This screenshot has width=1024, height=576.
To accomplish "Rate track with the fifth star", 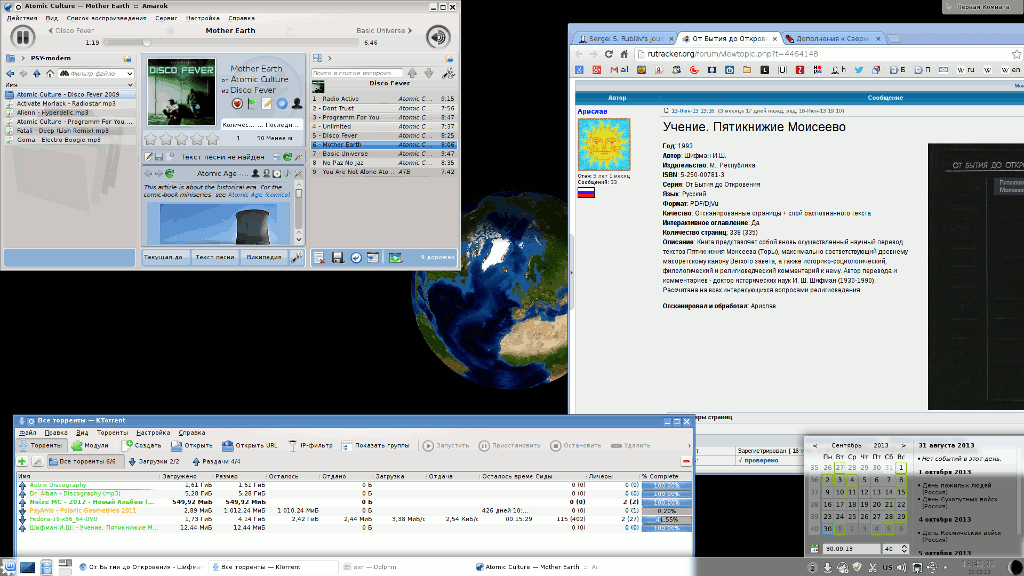I will 212,138.
